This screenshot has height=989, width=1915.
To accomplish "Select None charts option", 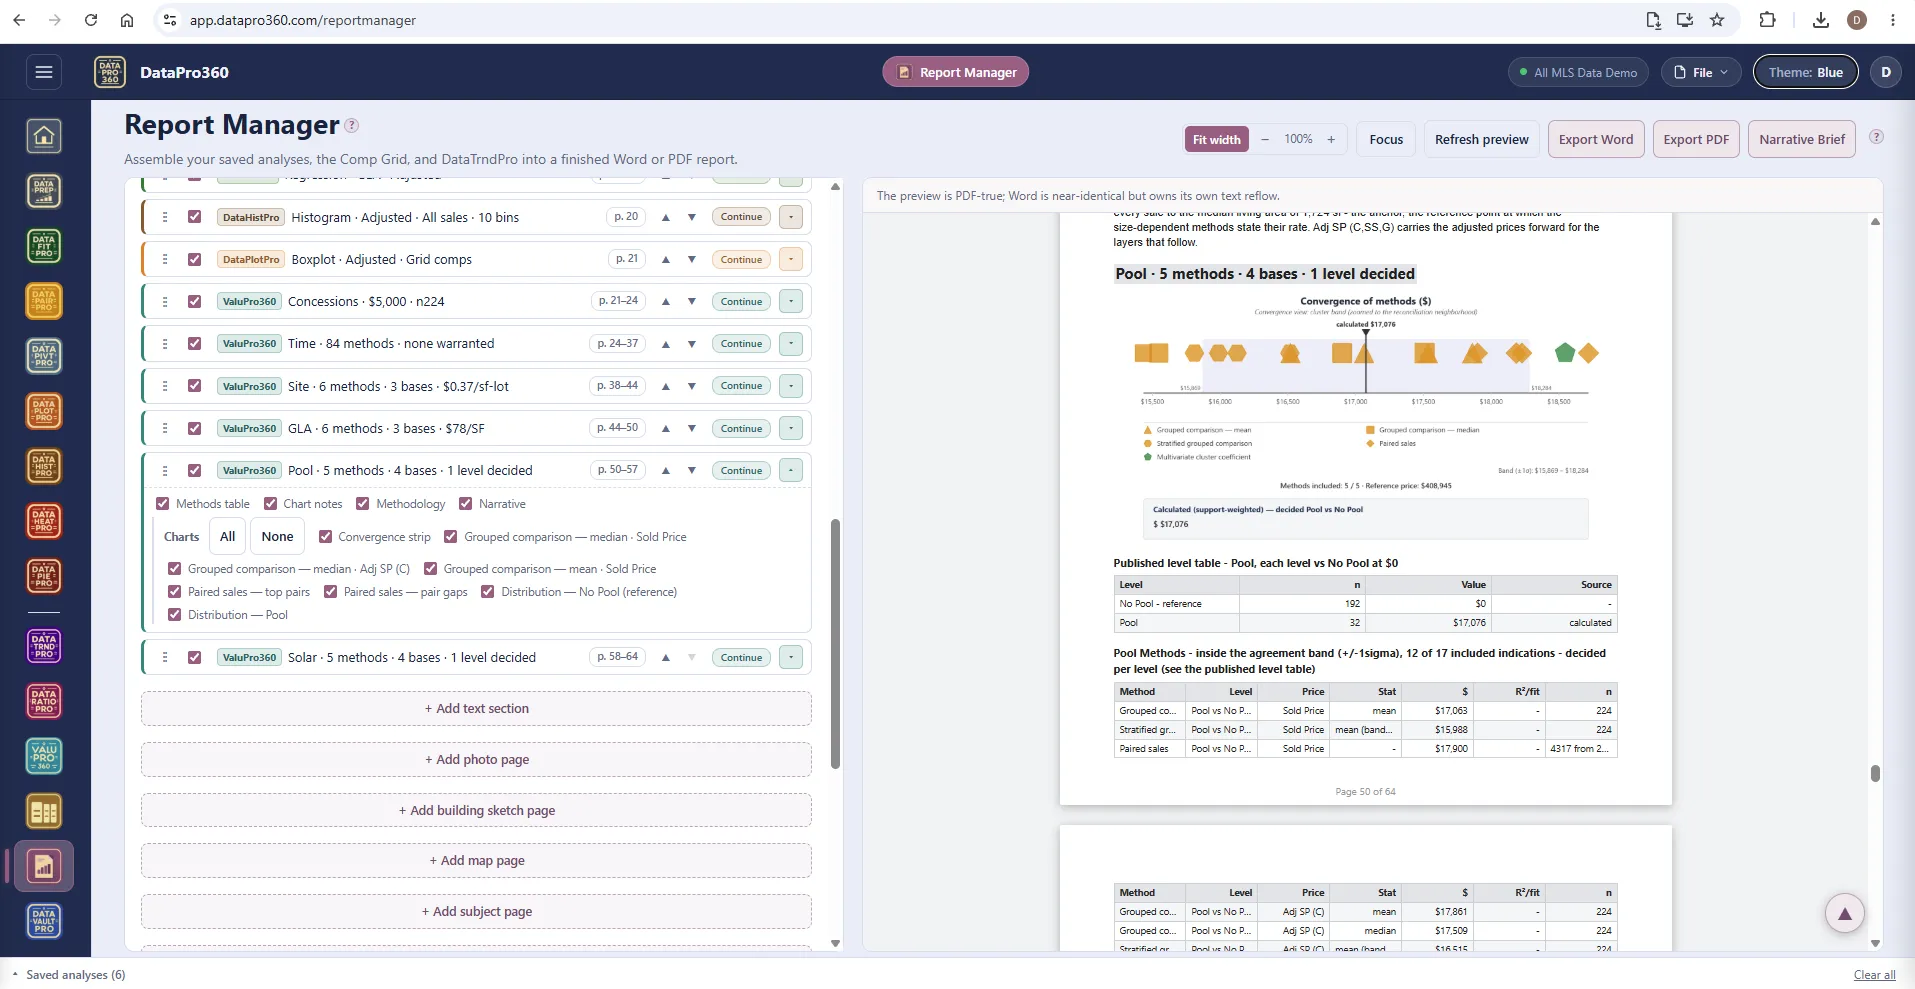I will click(277, 537).
